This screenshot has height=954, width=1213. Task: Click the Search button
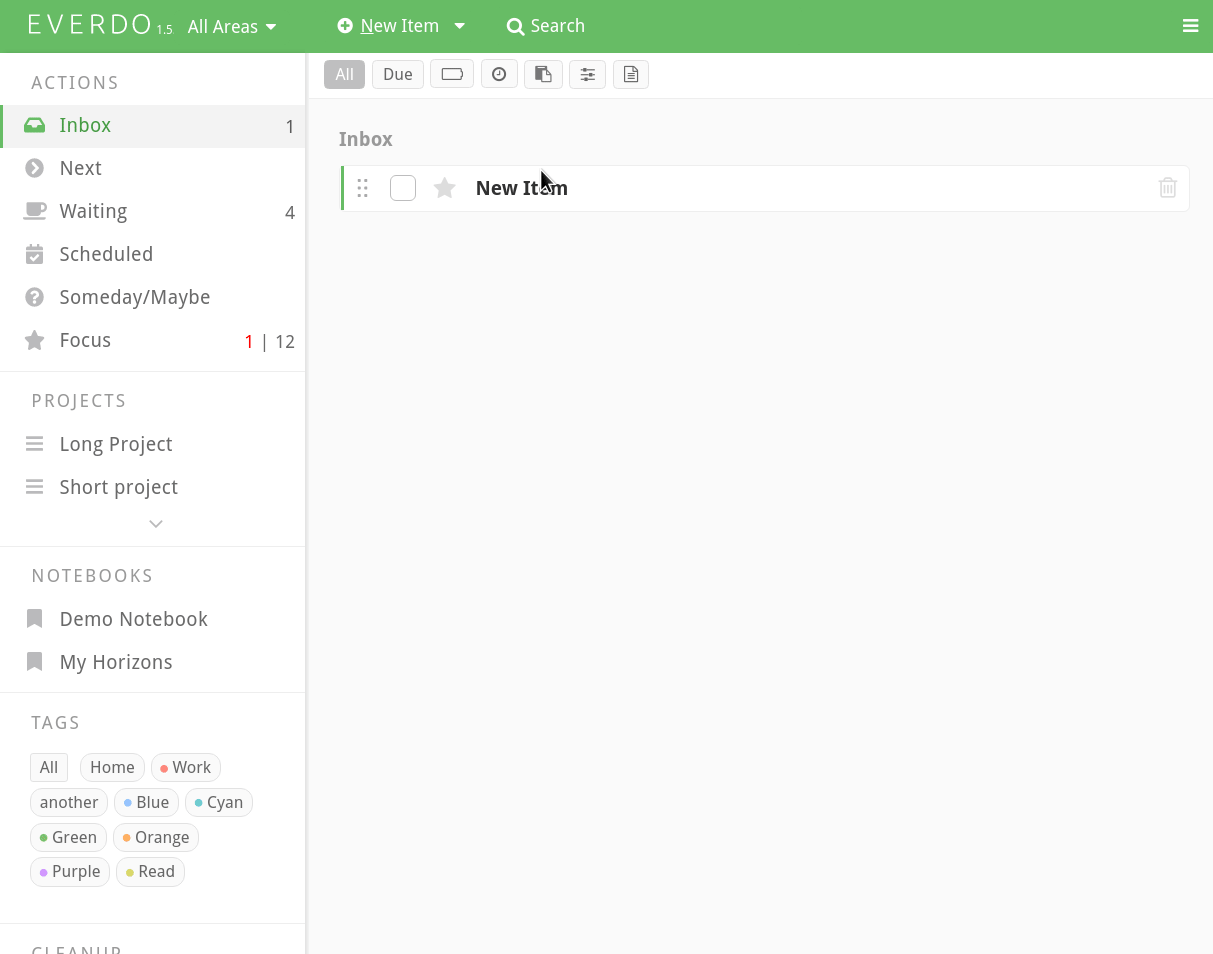[546, 26]
